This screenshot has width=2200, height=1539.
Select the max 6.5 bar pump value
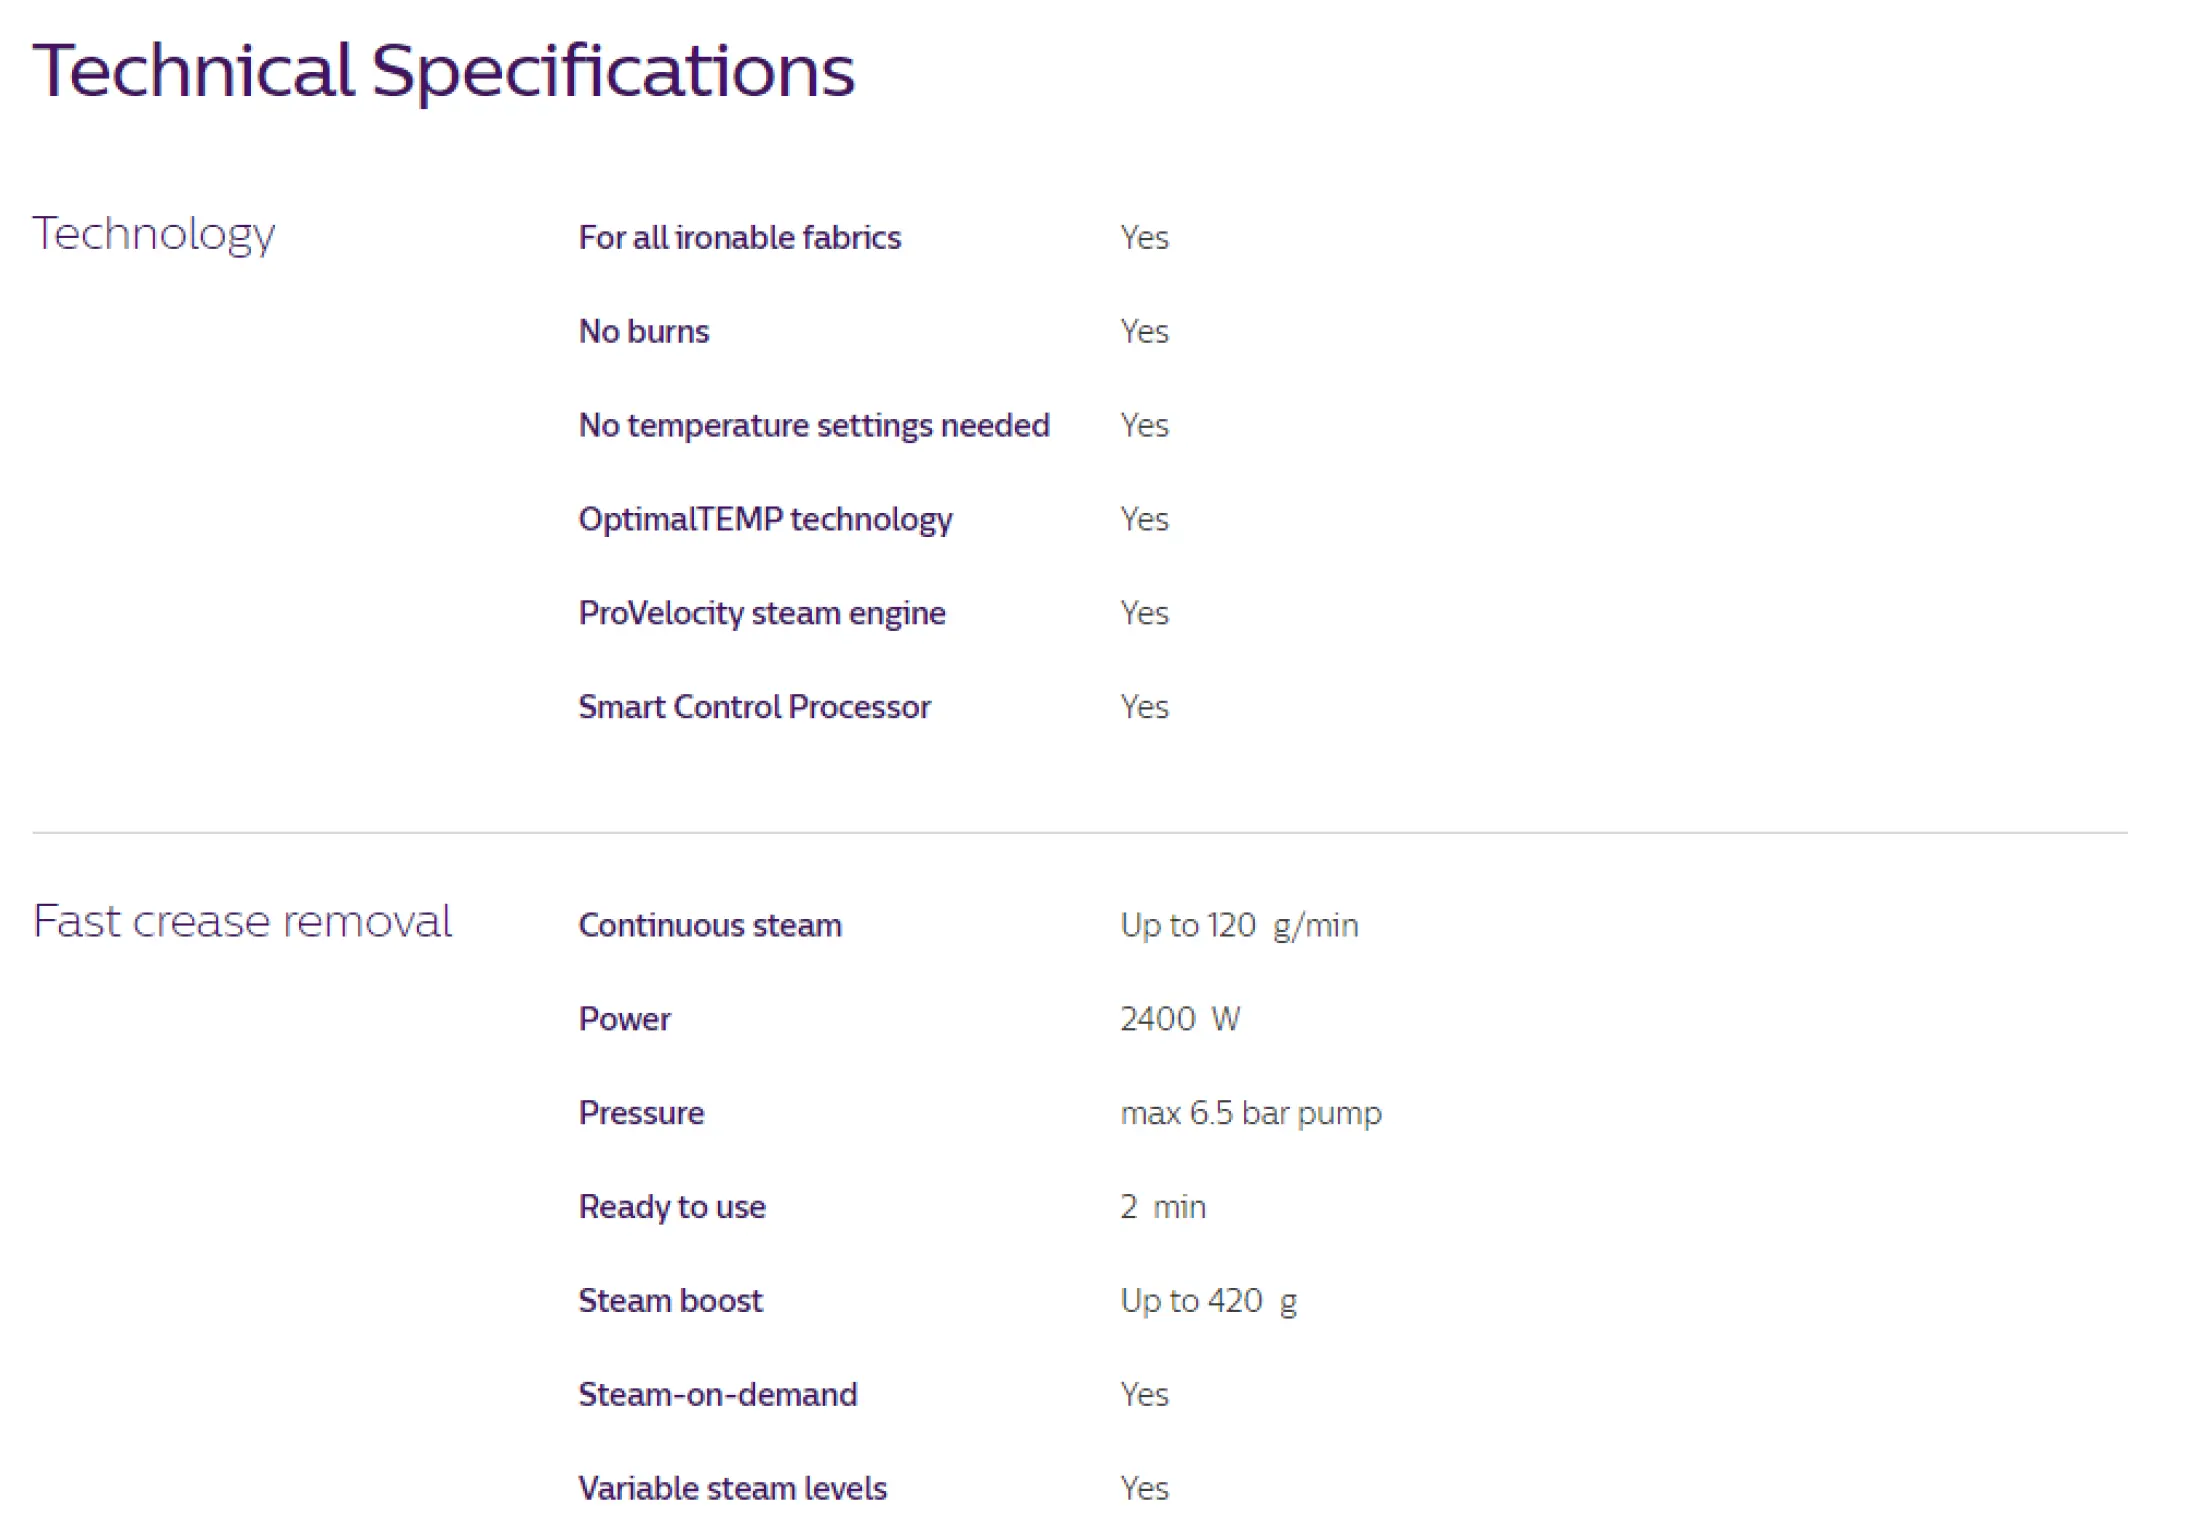point(1251,1114)
